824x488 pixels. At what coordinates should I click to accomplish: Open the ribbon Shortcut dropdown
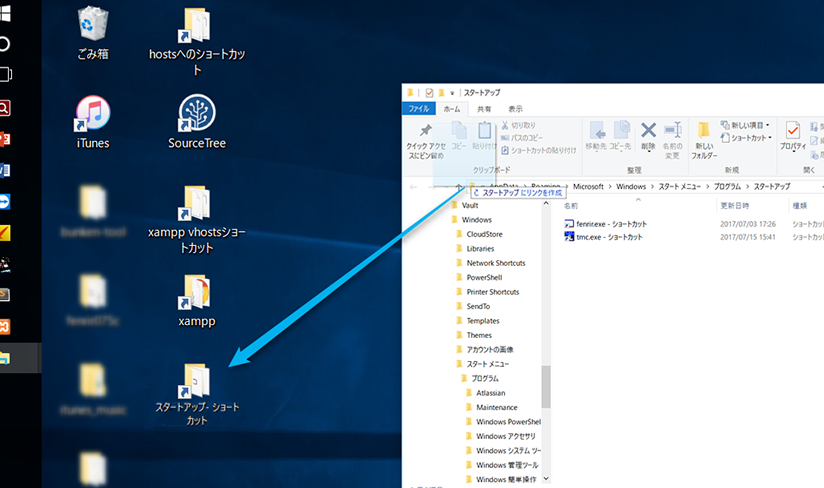(746, 138)
